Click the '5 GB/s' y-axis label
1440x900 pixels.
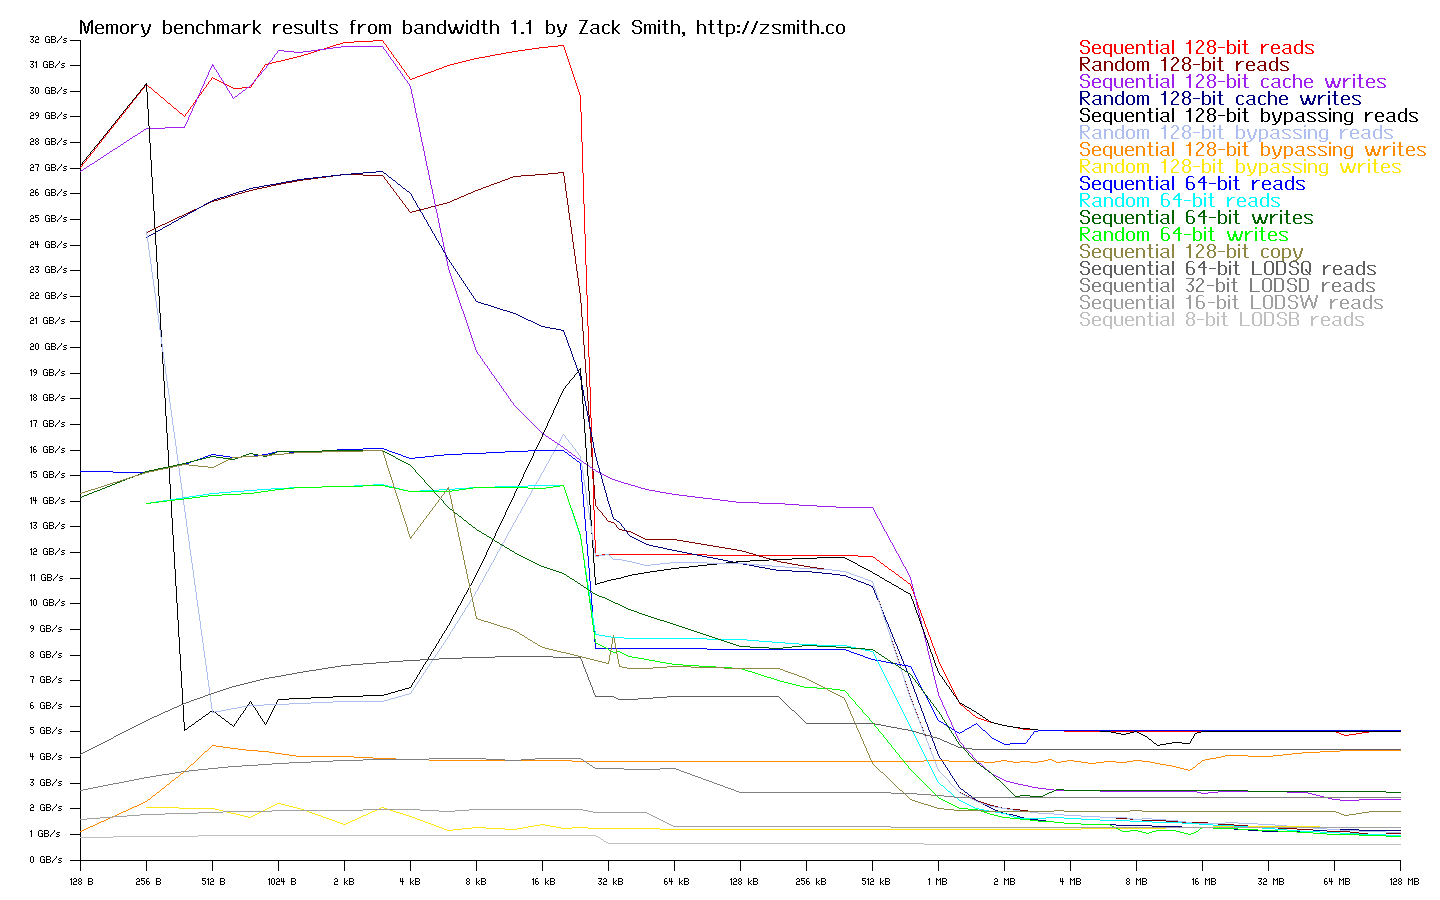pyautogui.click(x=48, y=731)
